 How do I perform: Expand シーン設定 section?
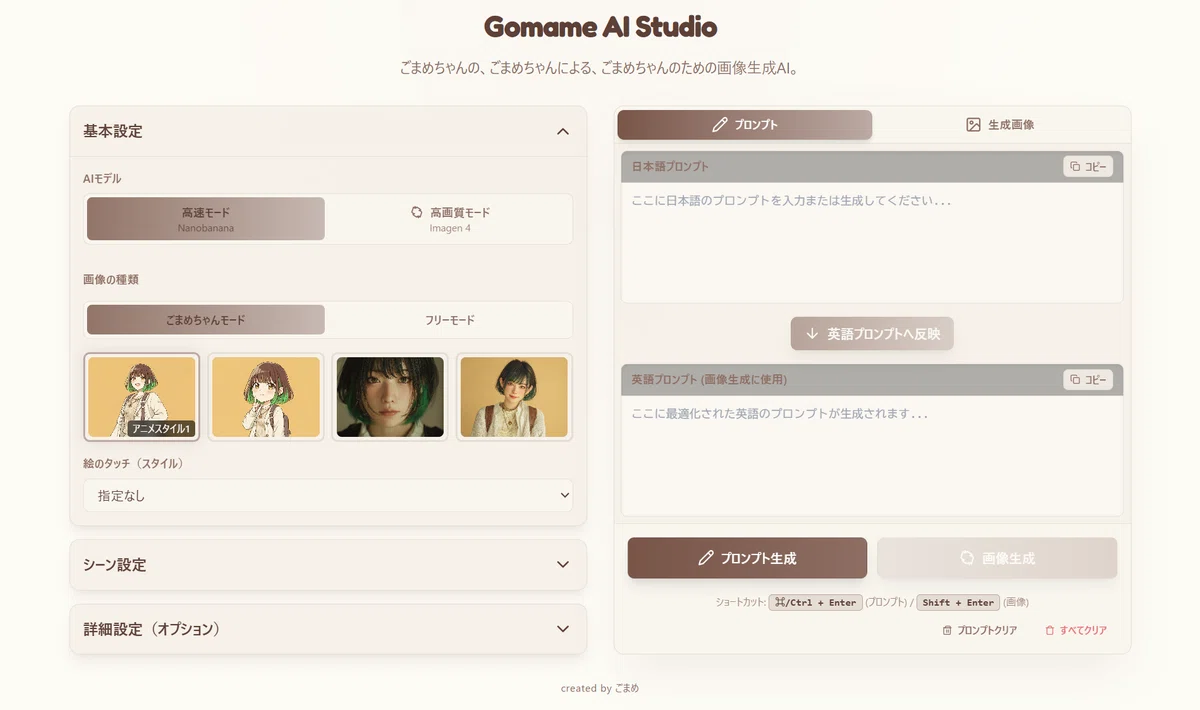tap(328, 565)
